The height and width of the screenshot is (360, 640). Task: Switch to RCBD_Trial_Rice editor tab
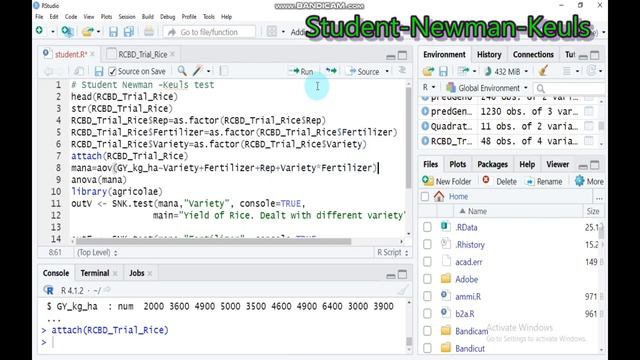tap(142, 54)
